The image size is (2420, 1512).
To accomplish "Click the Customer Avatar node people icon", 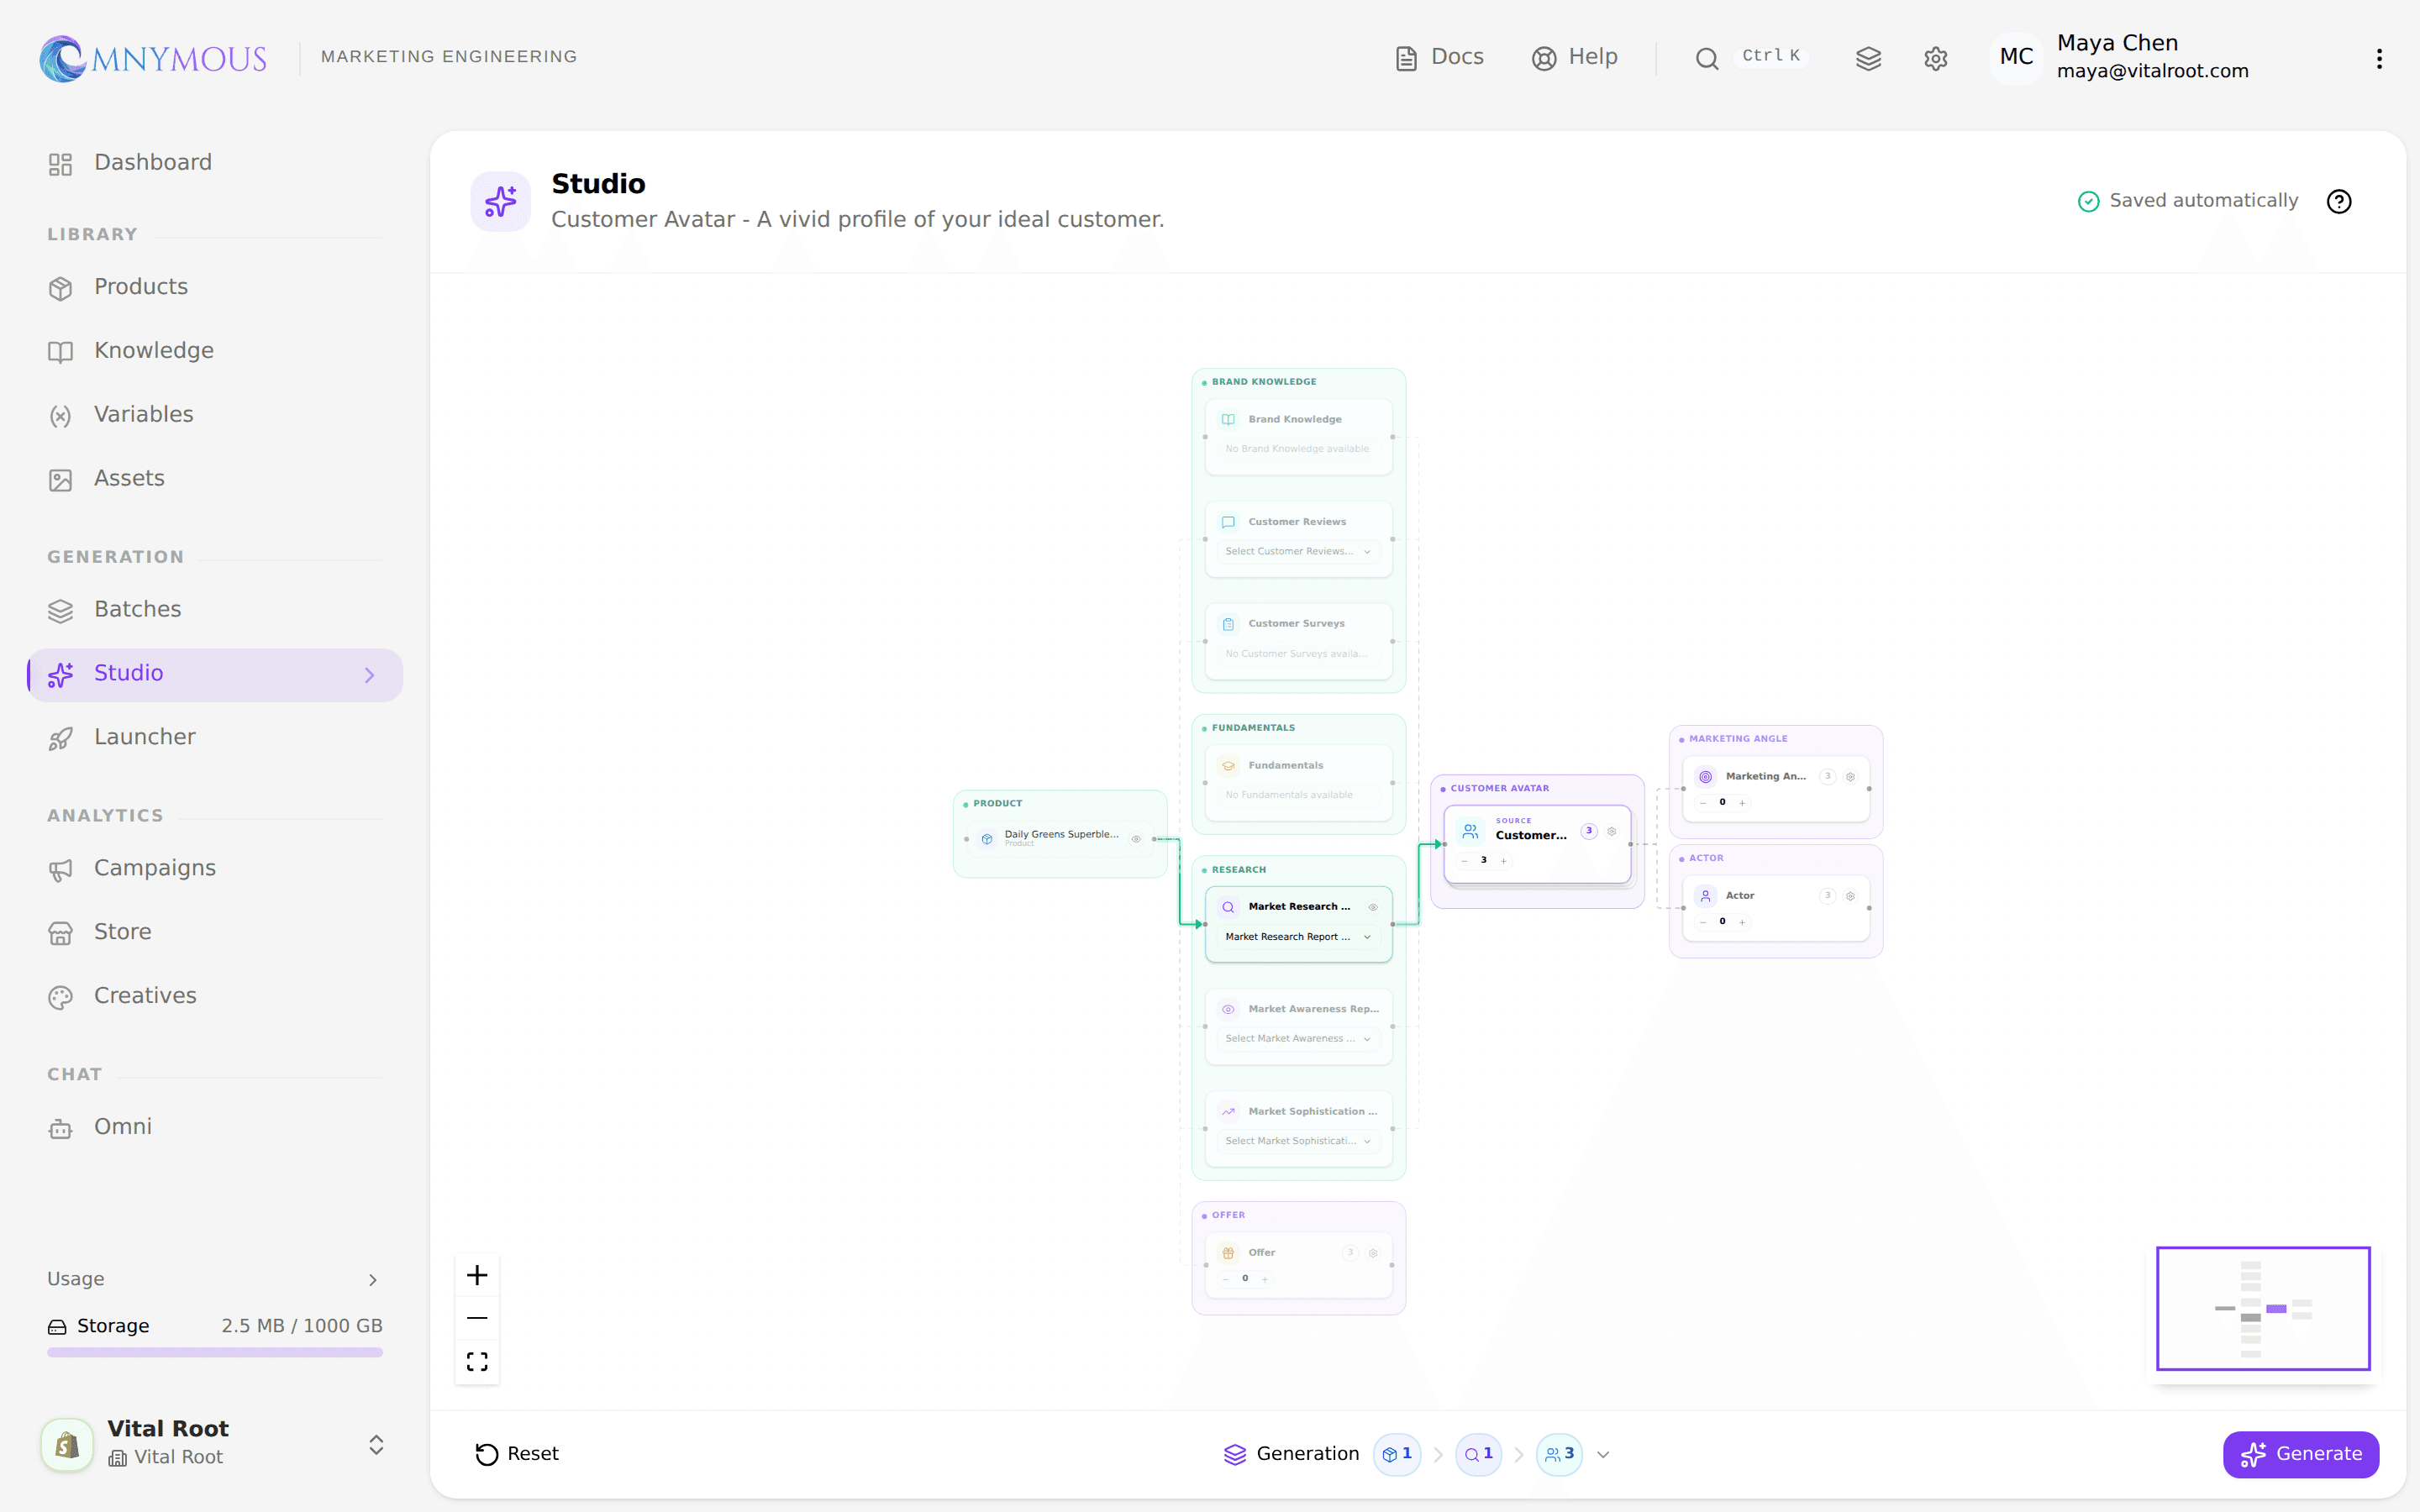I will pyautogui.click(x=1470, y=831).
